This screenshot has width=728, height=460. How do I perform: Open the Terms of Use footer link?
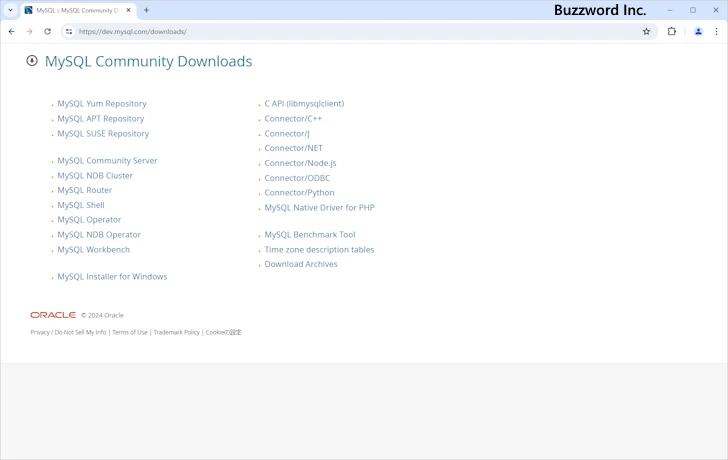pyautogui.click(x=130, y=332)
